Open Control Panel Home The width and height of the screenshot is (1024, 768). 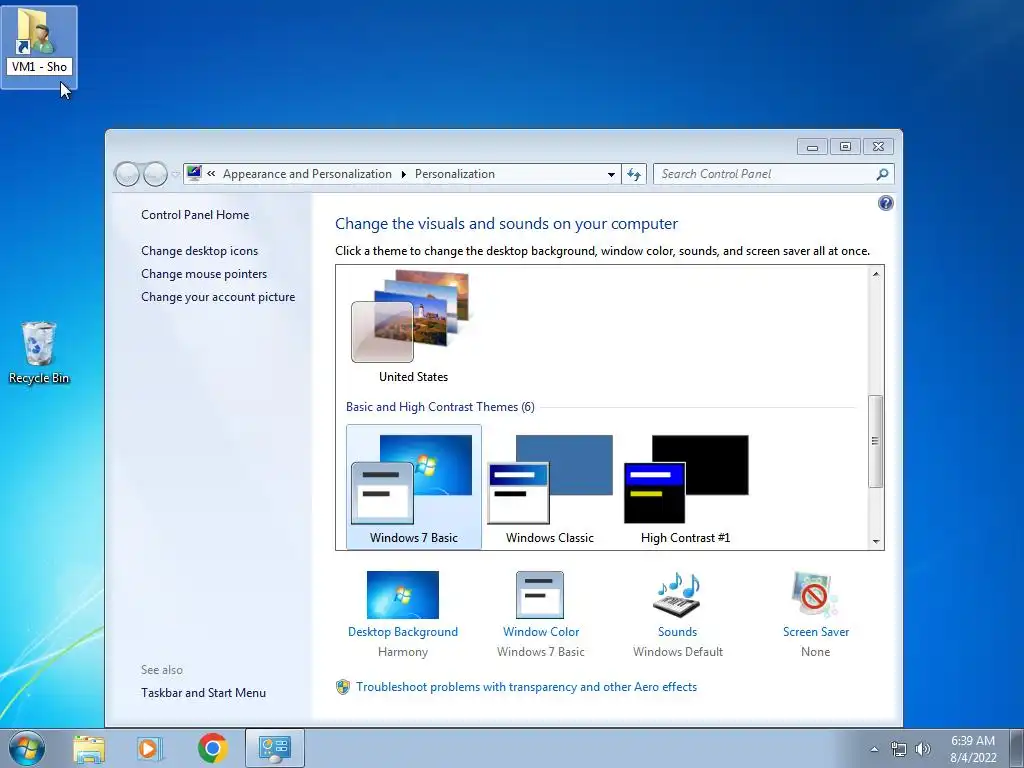pyautogui.click(x=195, y=215)
